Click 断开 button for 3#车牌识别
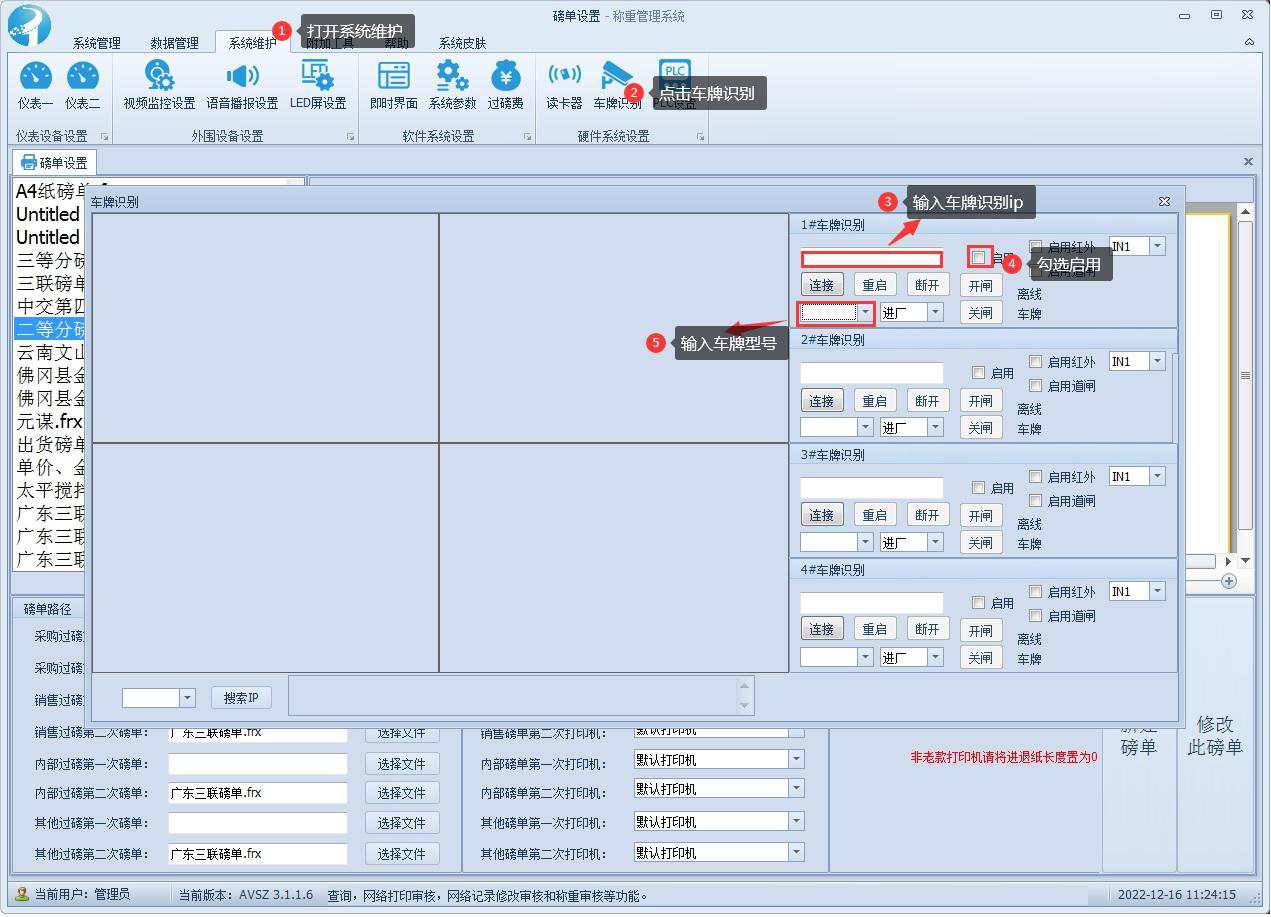The width and height of the screenshot is (1271, 917). [x=928, y=515]
